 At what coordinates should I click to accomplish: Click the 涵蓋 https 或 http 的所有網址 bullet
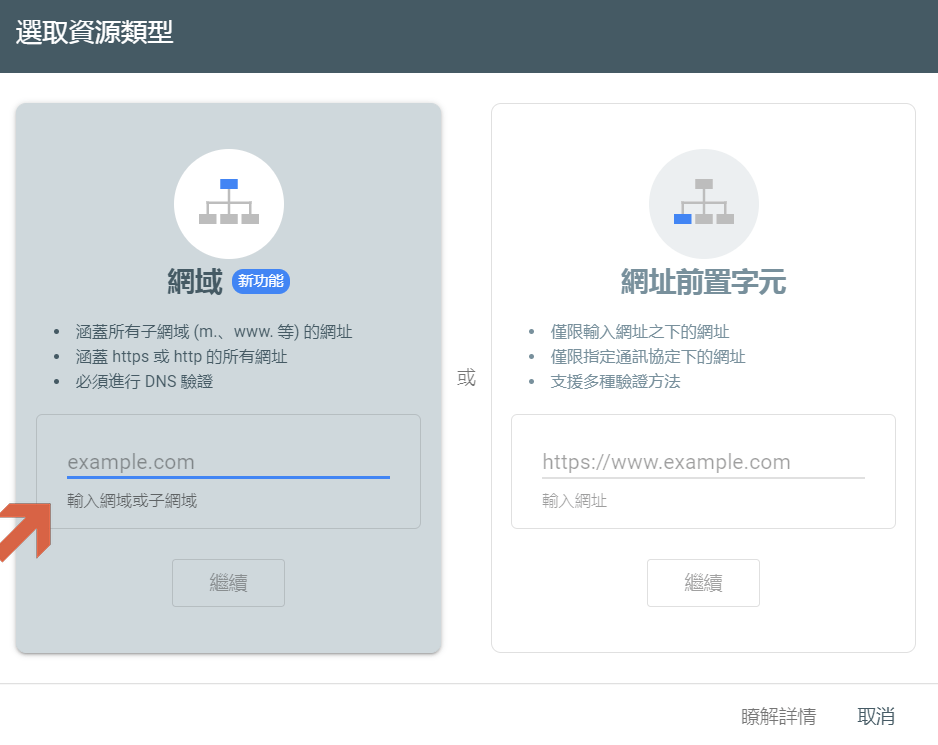181,356
